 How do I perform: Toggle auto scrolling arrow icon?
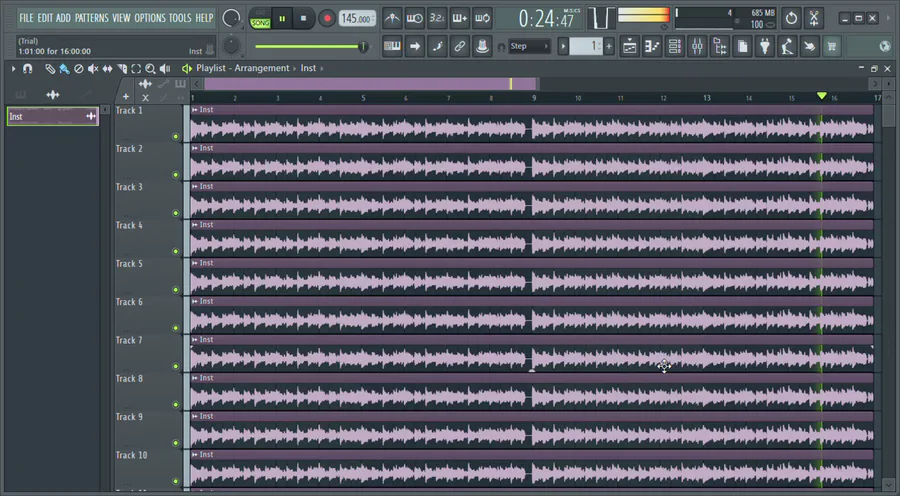pos(414,46)
